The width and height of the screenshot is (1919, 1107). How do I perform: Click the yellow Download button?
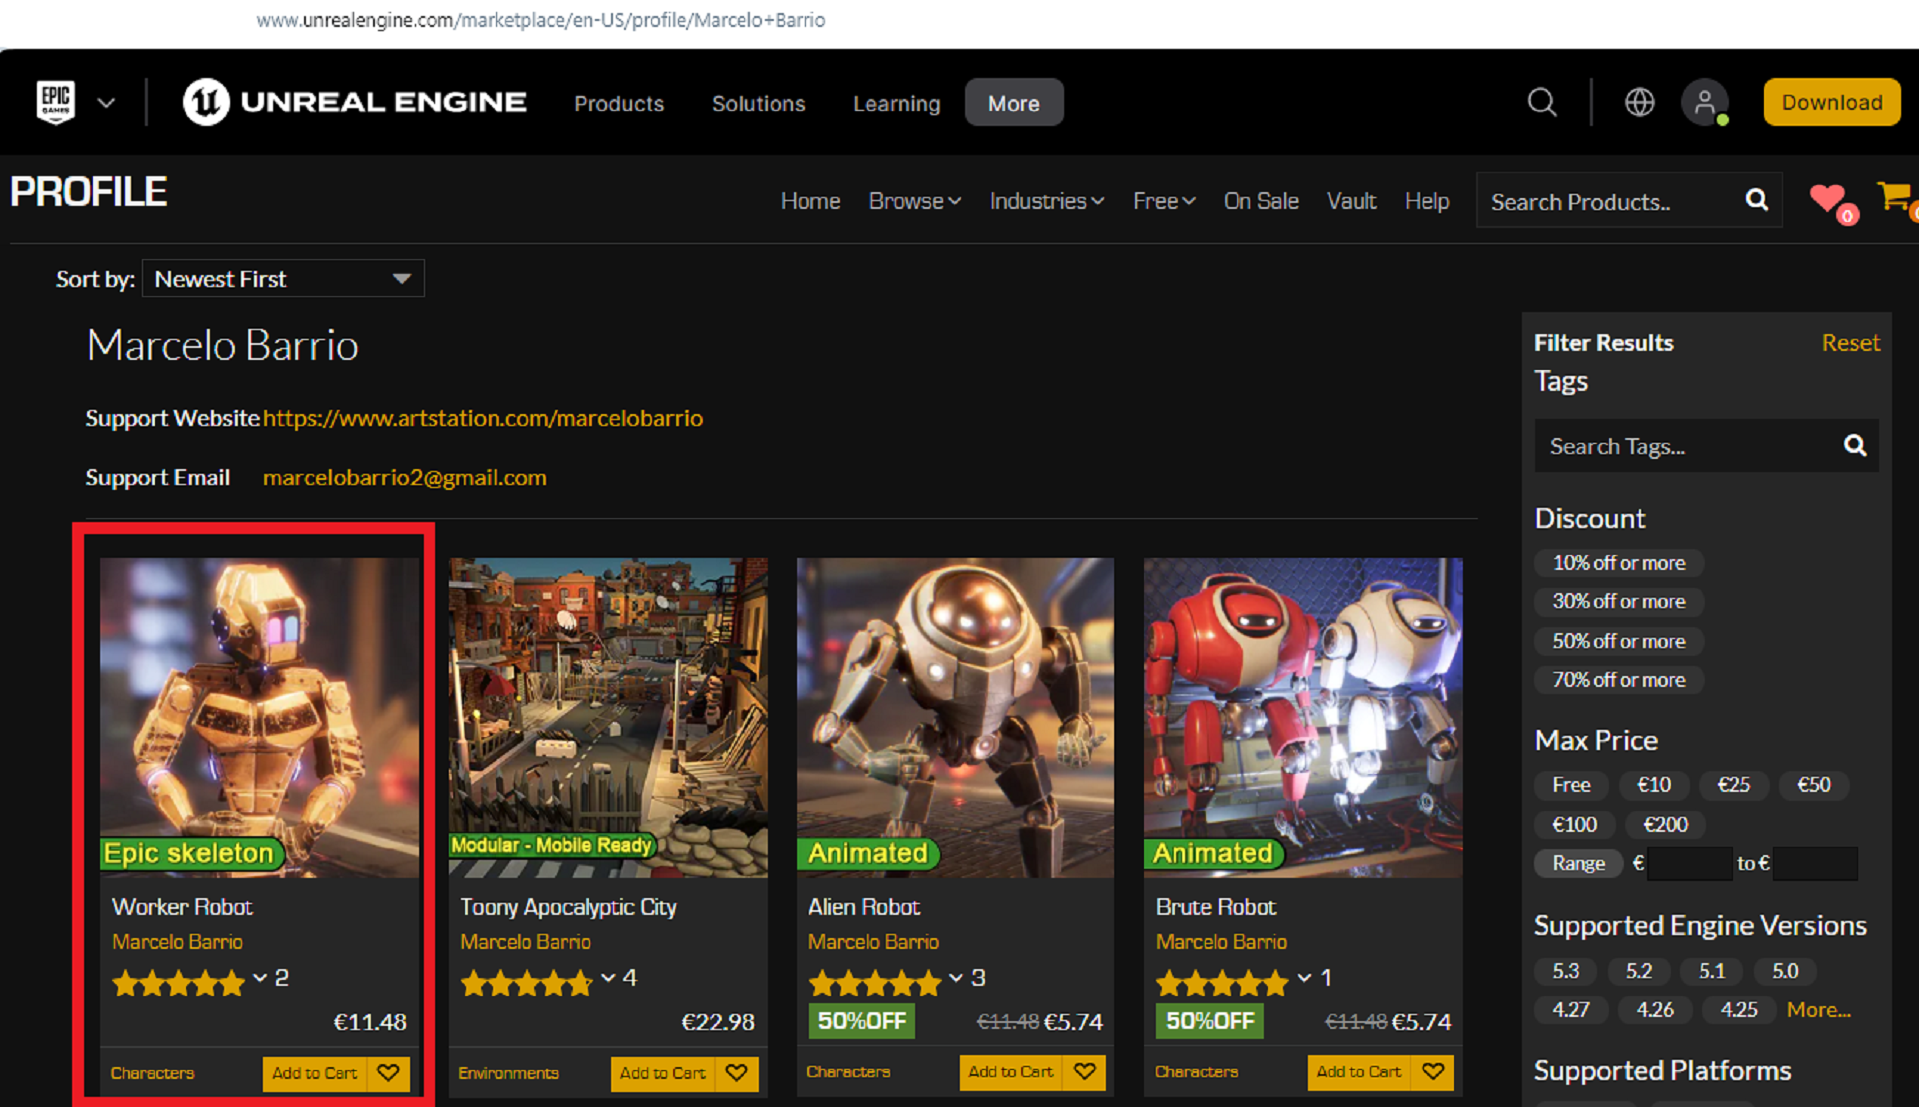[1831, 102]
